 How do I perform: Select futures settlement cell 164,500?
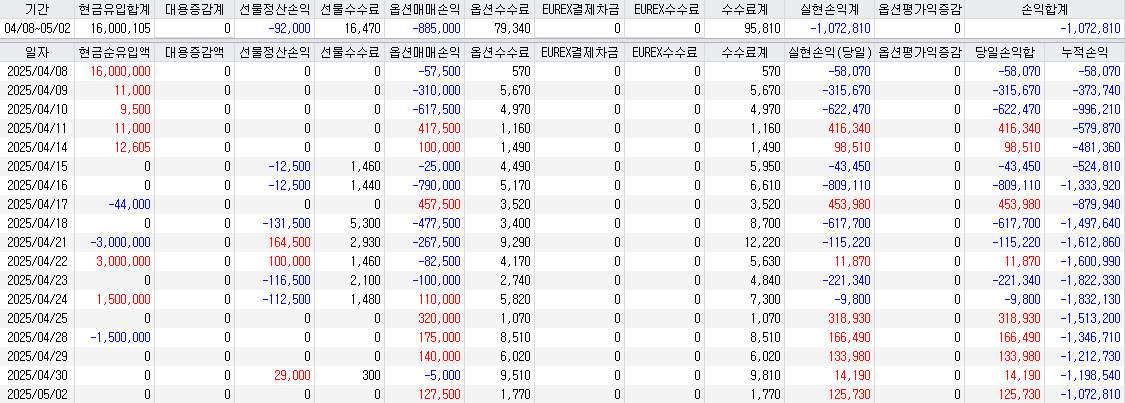(275, 242)
